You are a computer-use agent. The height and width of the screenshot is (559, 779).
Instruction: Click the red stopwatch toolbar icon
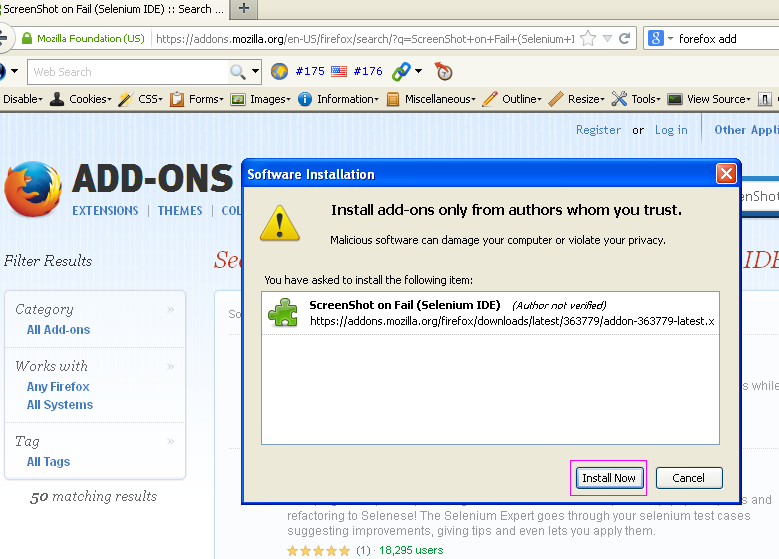(444, 72)
